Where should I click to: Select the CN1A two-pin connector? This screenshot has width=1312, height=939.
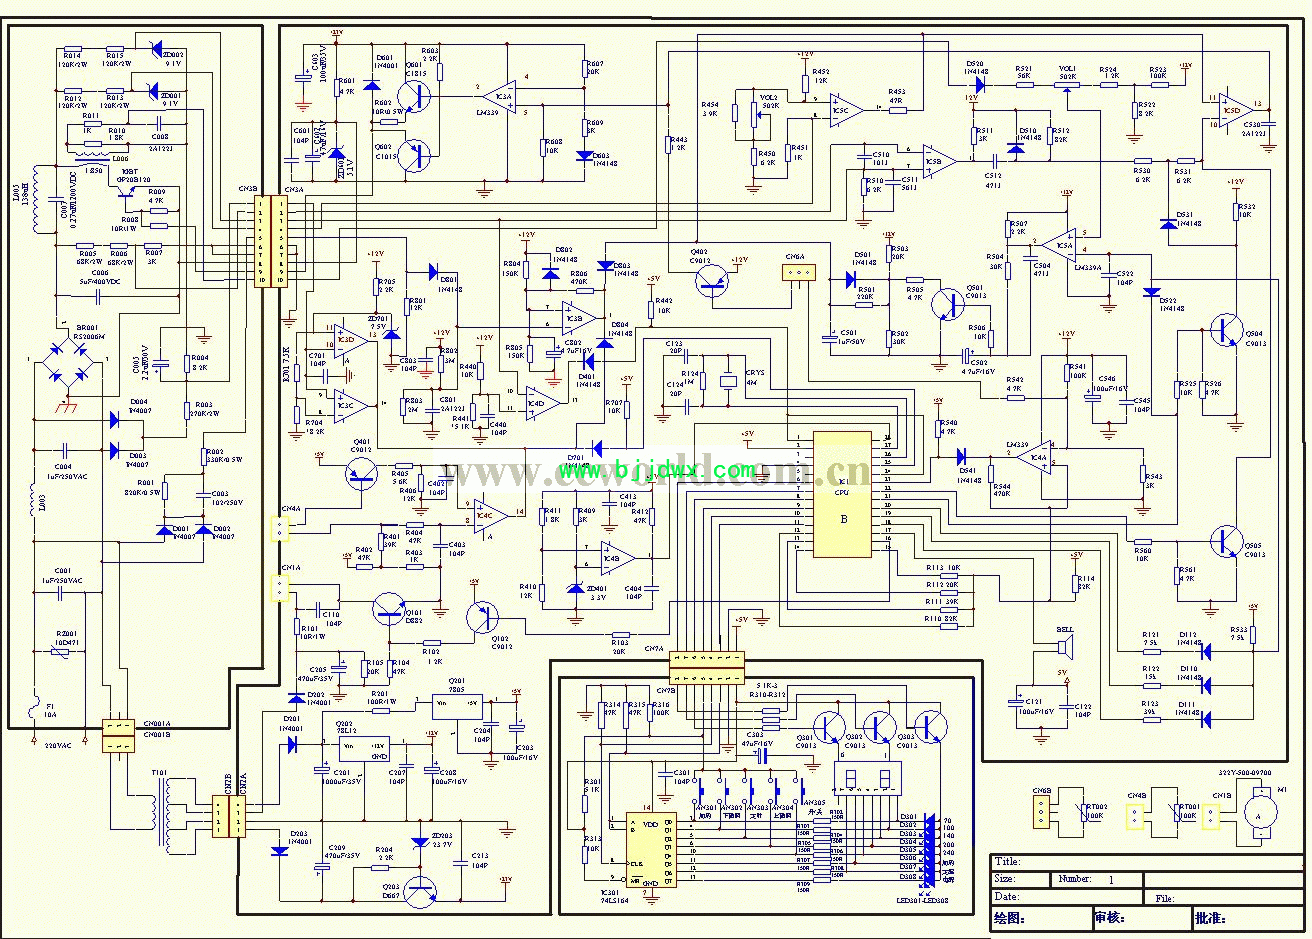[281, 588]
